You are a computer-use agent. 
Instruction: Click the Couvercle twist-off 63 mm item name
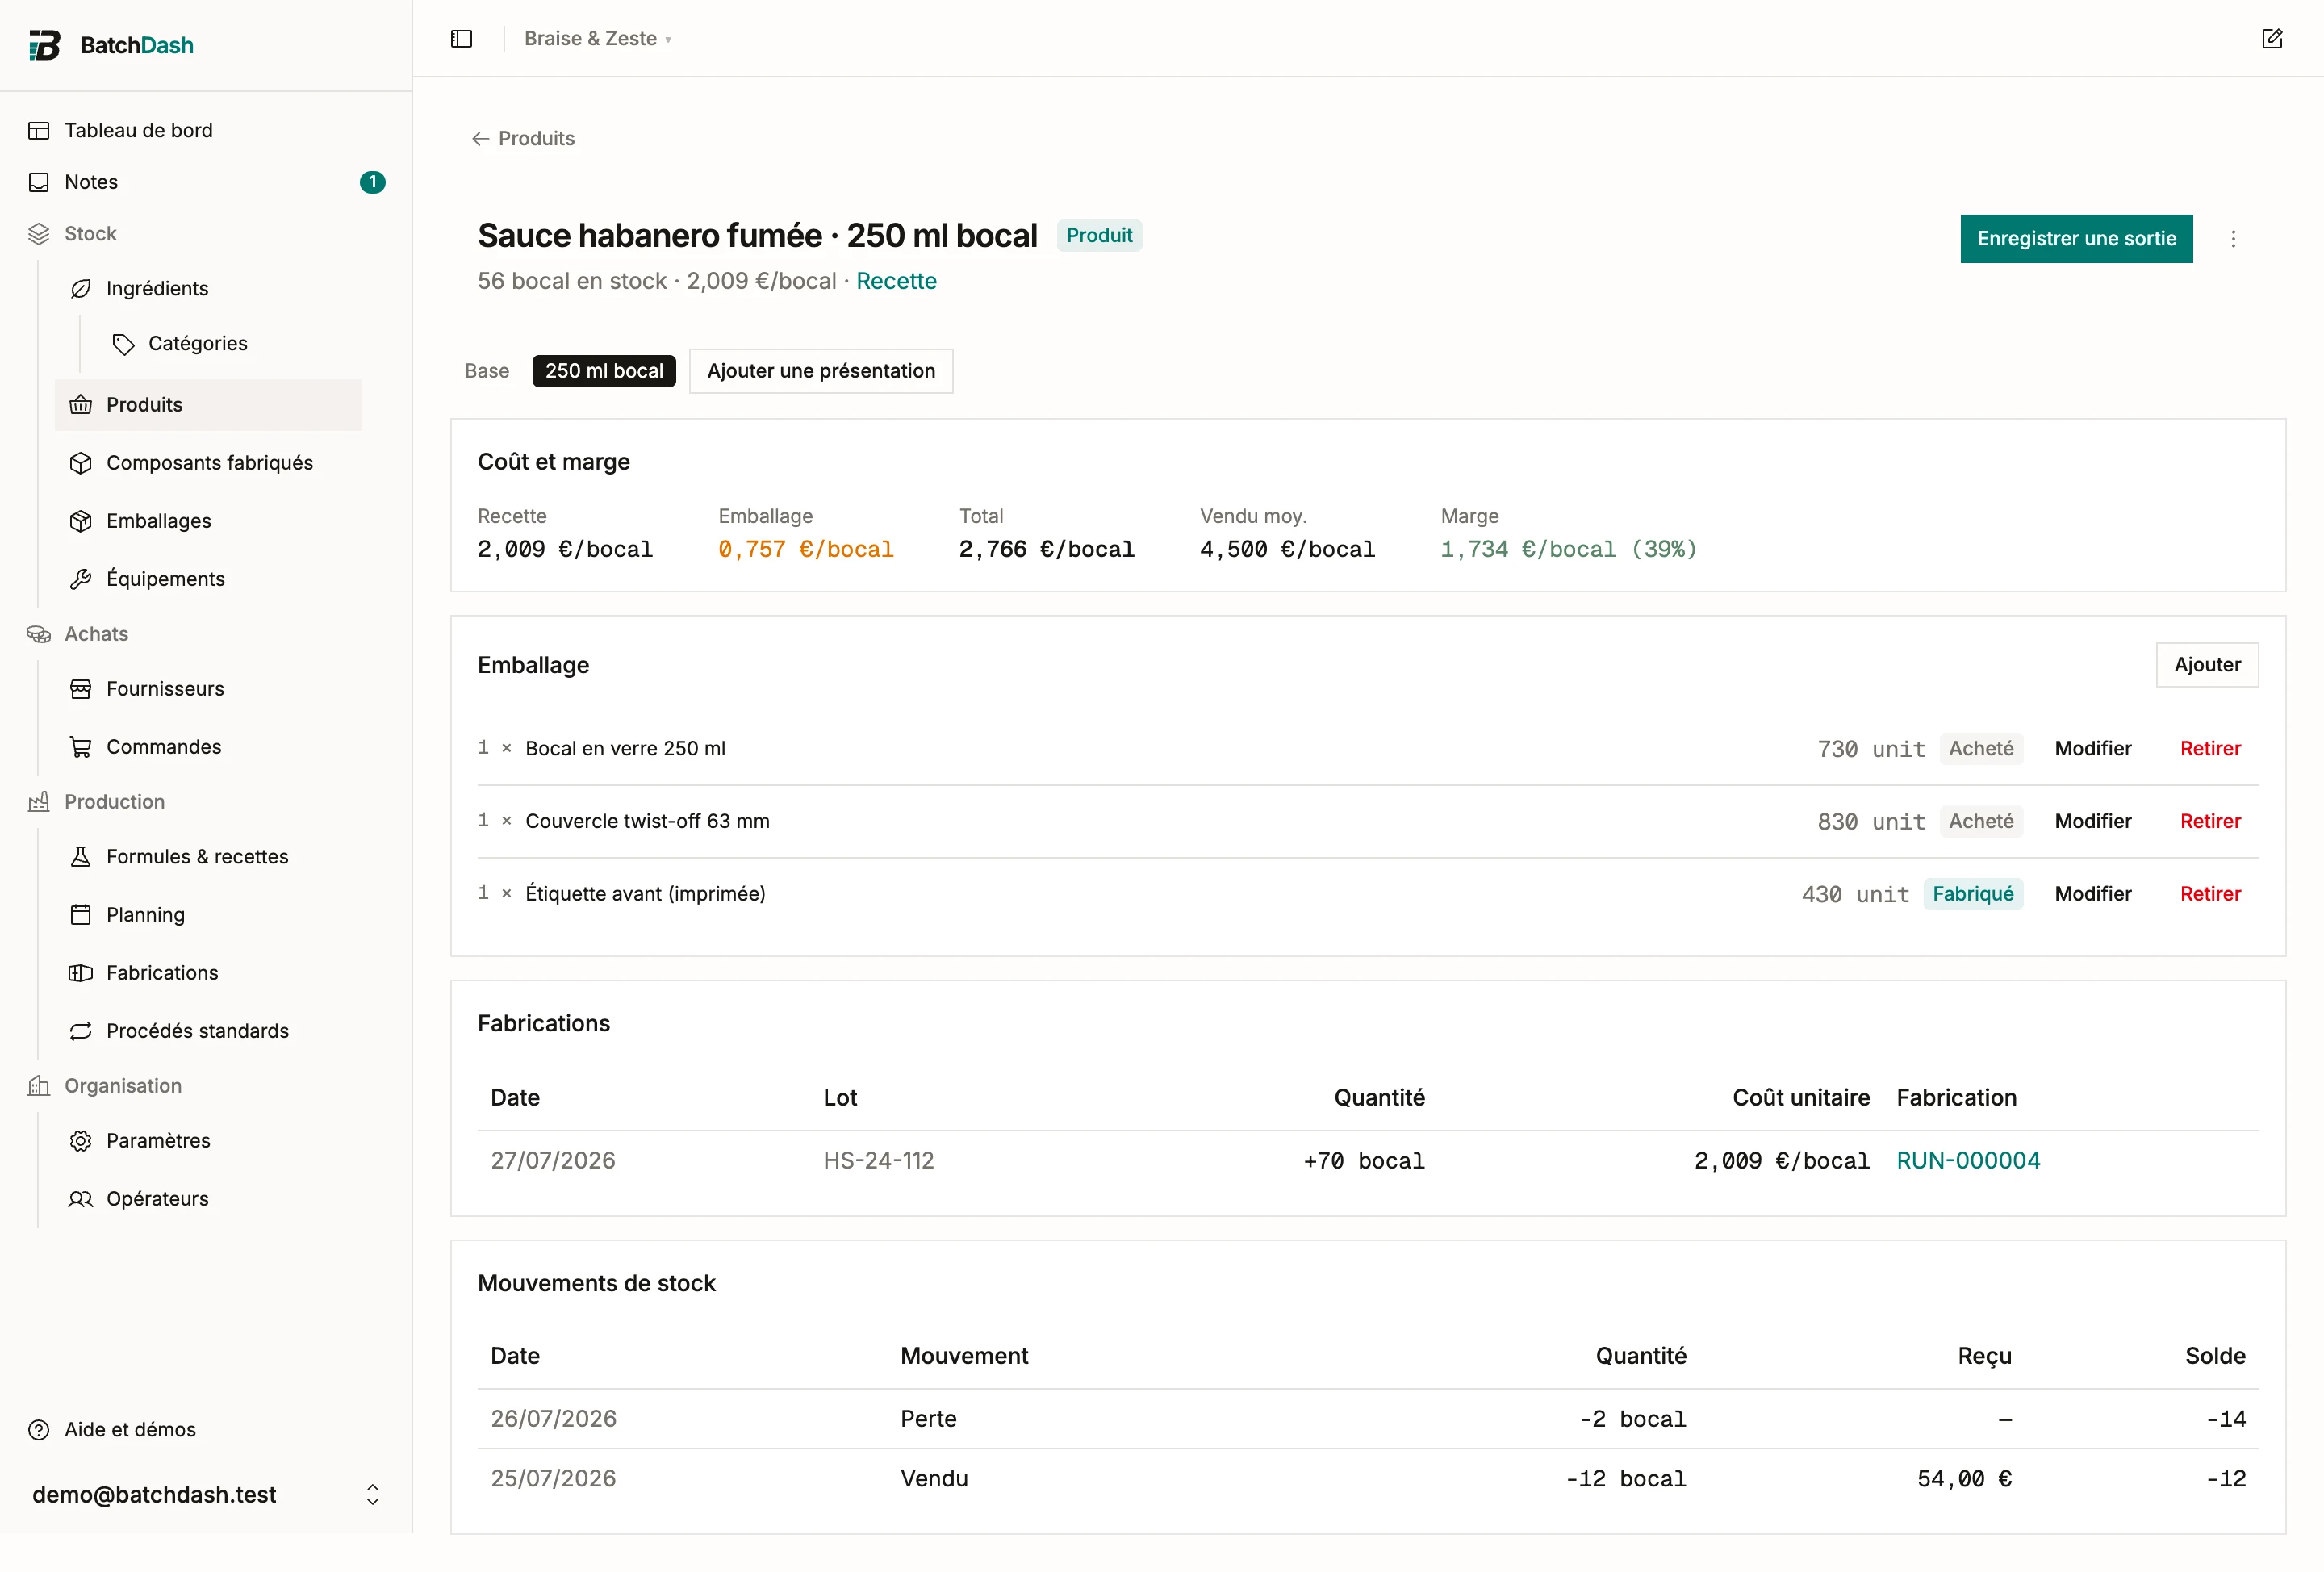[647, 821]
